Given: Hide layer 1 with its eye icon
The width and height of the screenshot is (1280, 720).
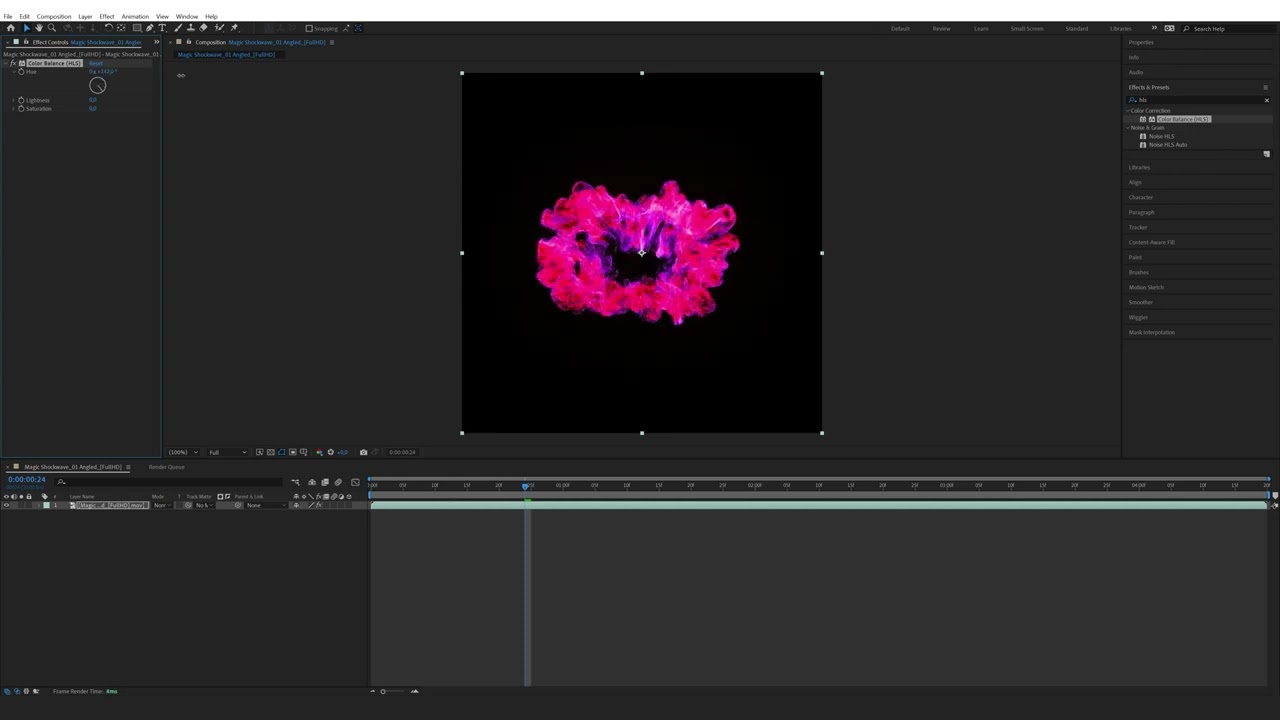Looking at the screenshot, I should (6, 505).
